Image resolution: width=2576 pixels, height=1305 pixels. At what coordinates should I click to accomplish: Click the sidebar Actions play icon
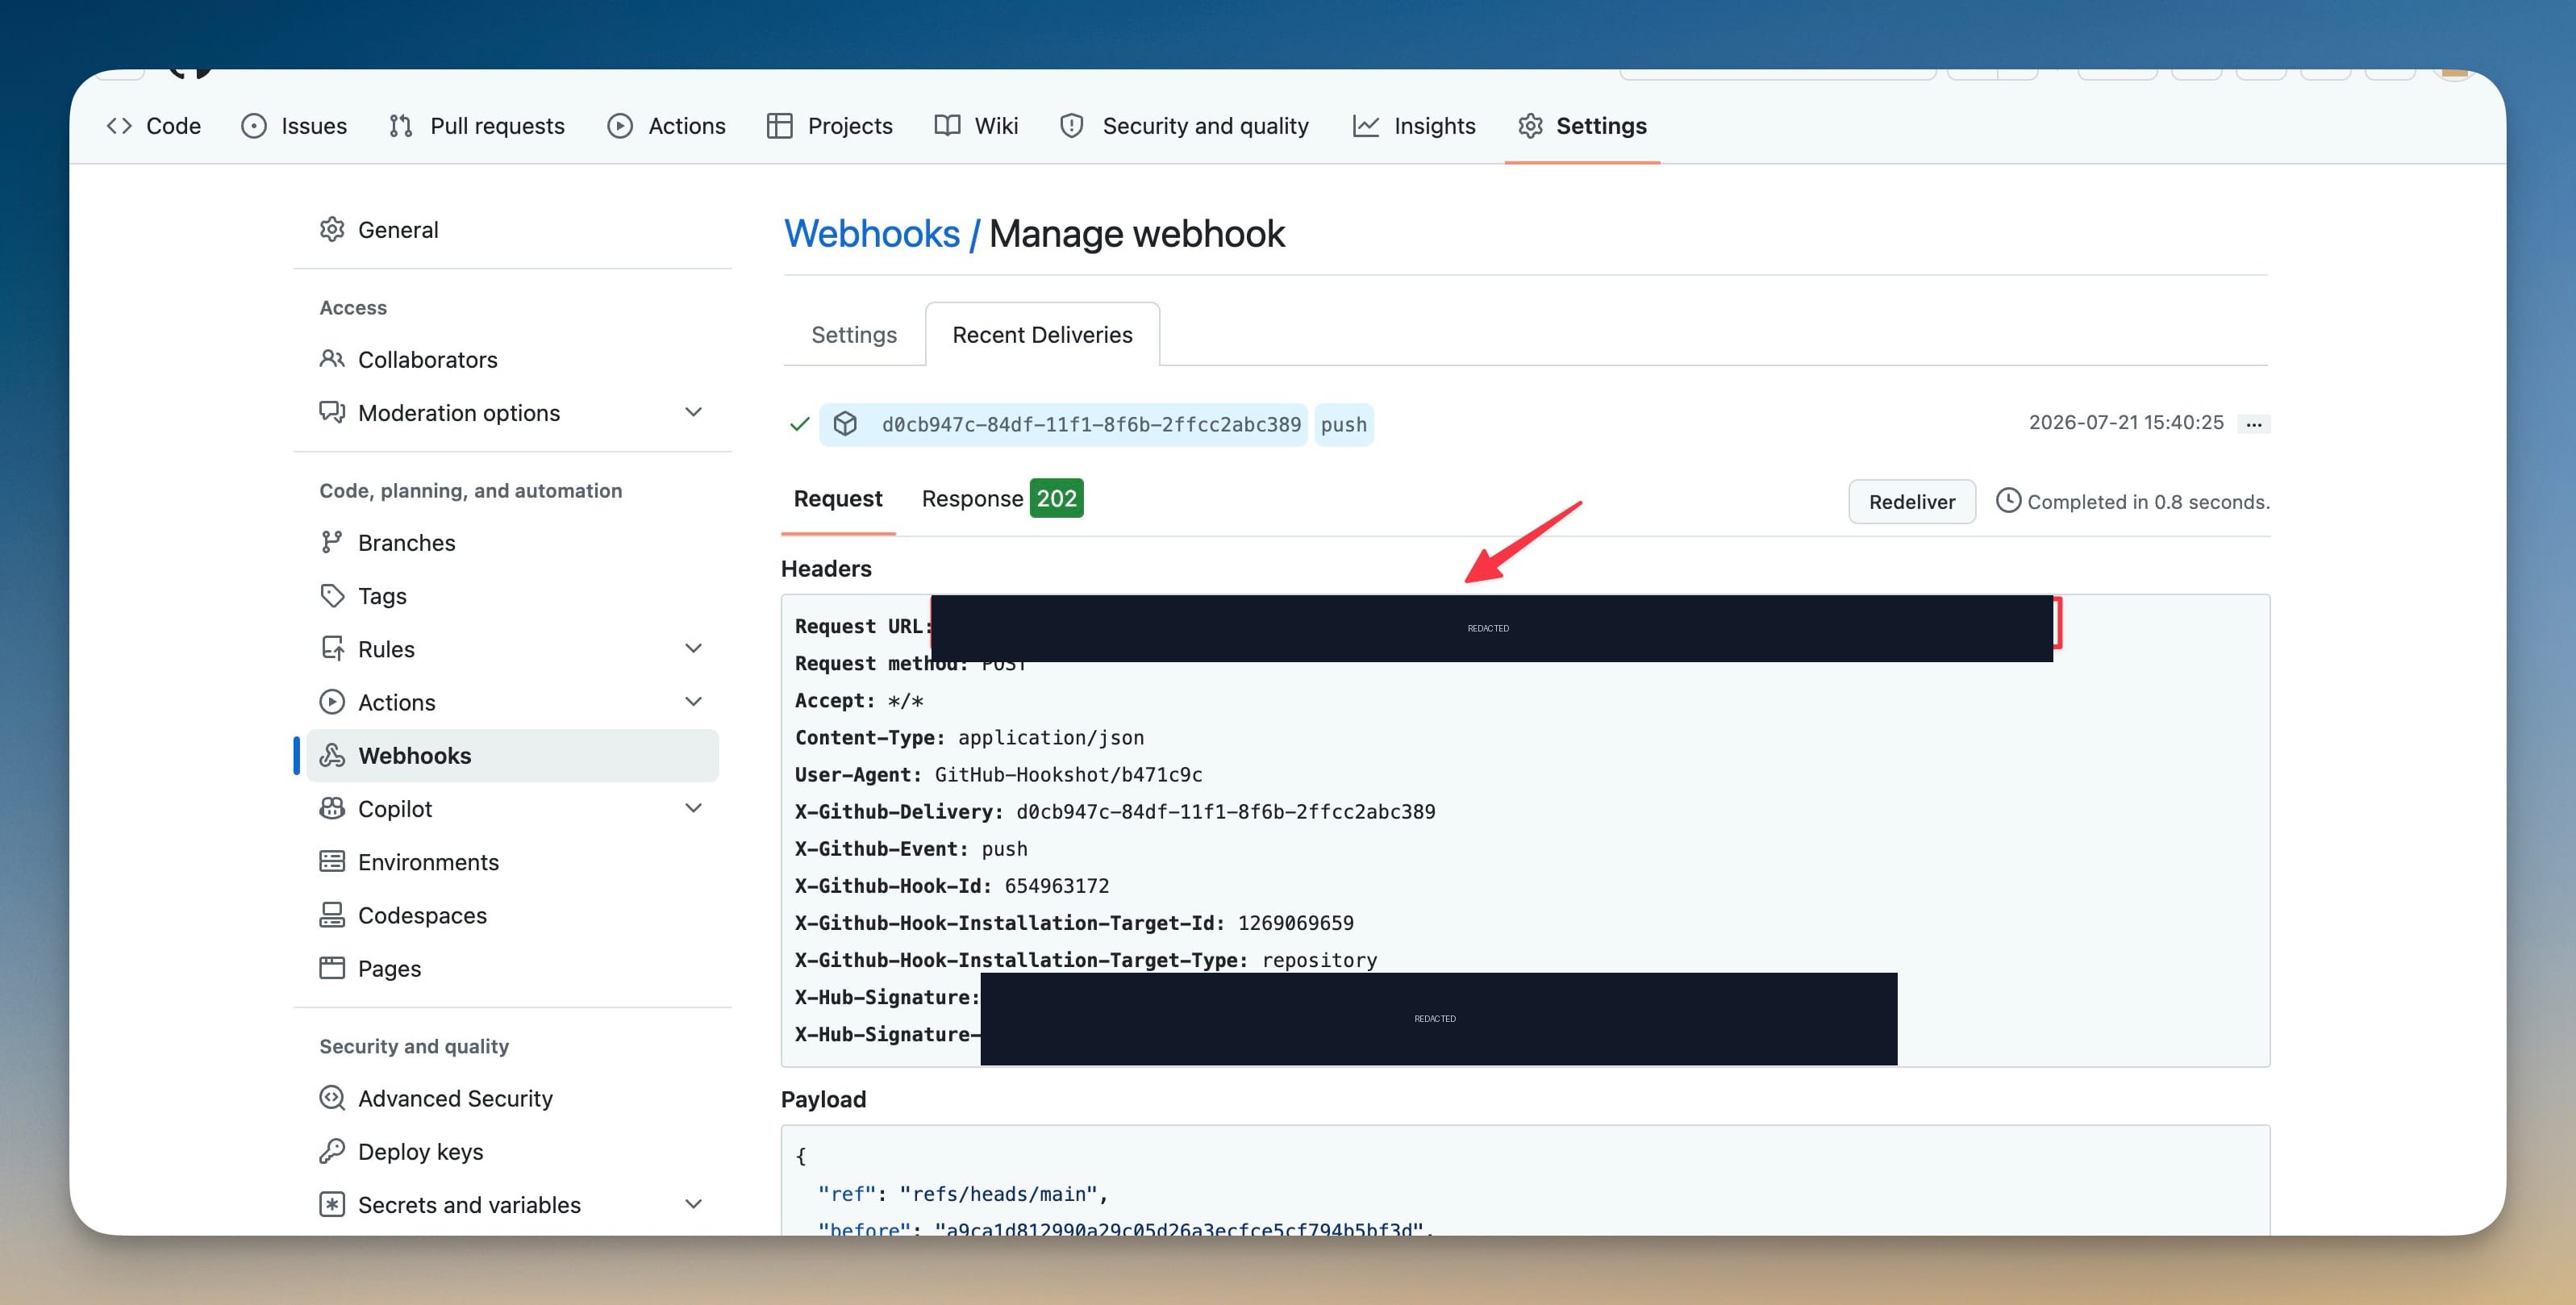coord(332,701)
